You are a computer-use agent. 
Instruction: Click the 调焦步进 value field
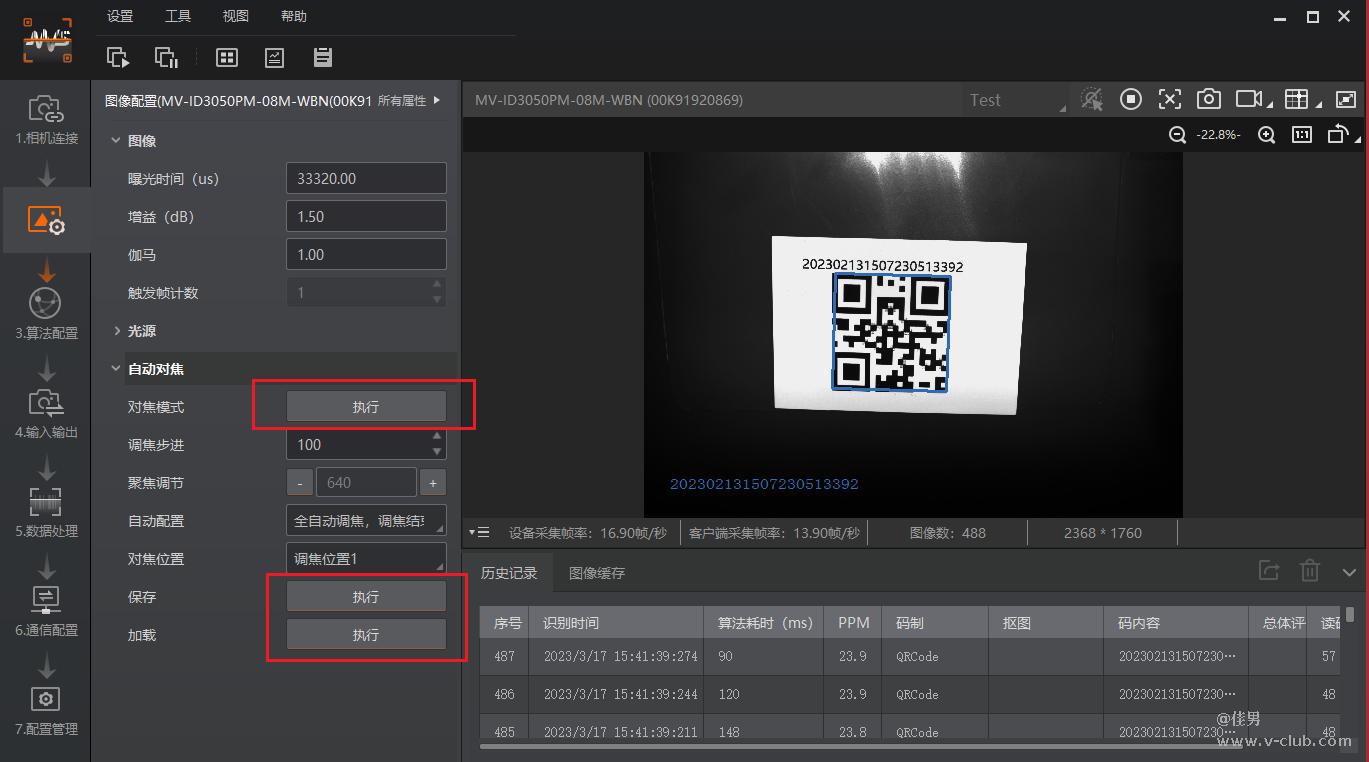(x=356, y=445)
